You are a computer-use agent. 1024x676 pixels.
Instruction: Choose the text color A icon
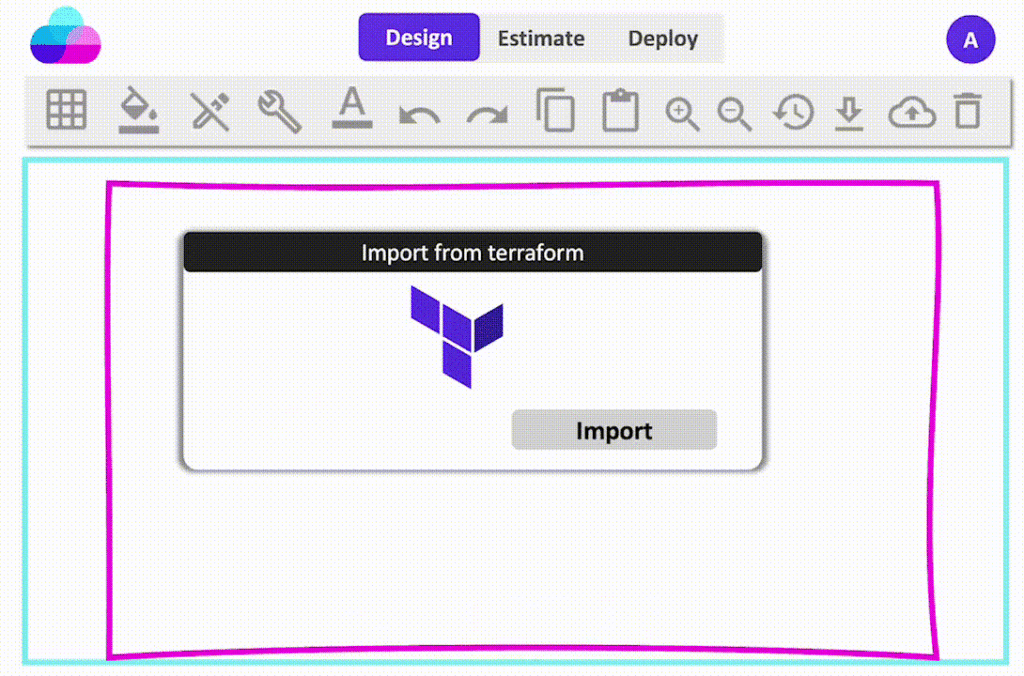click(x=352, y=108)
